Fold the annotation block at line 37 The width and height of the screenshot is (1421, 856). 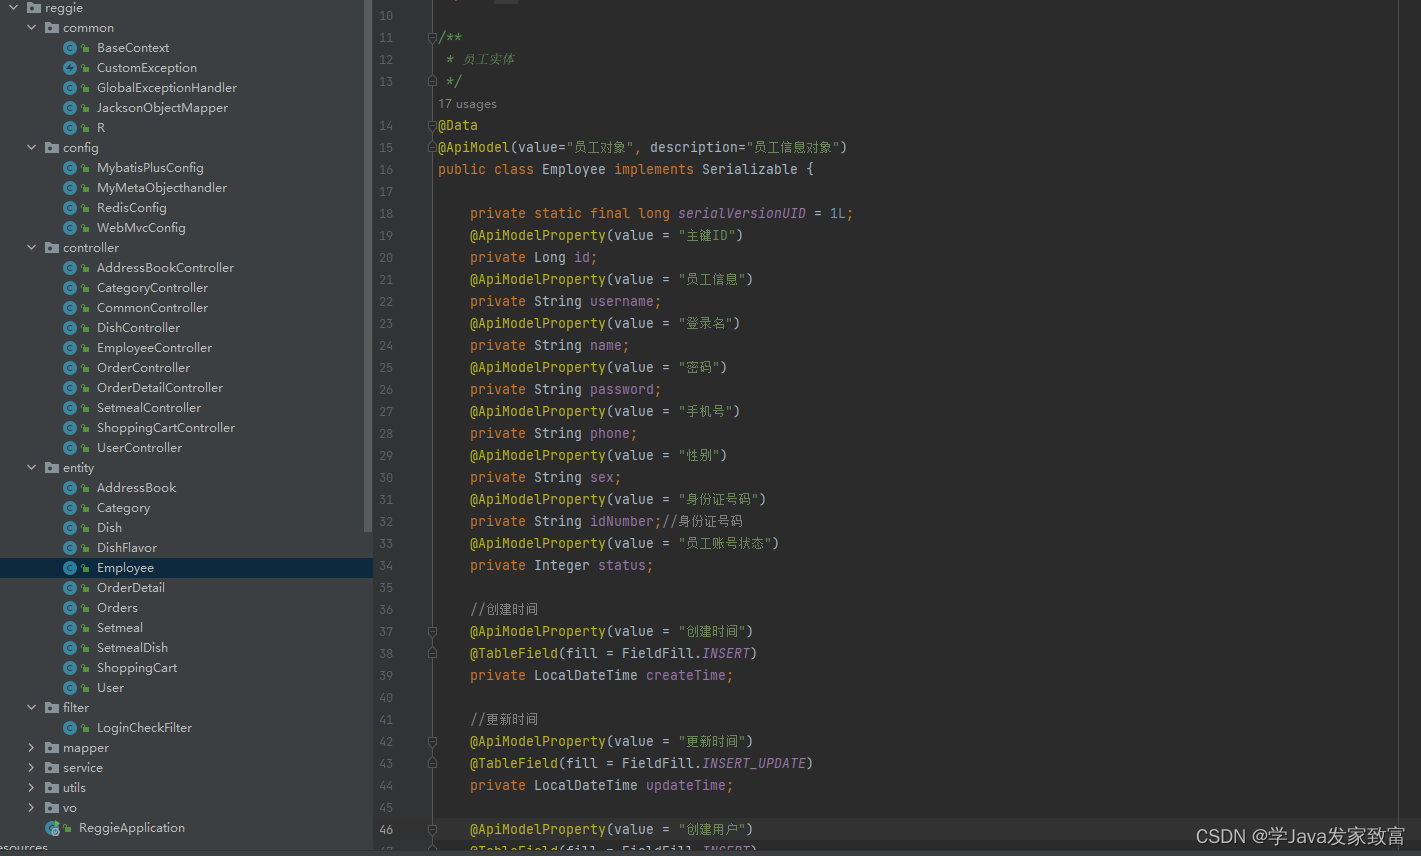[x=432, y=632]
